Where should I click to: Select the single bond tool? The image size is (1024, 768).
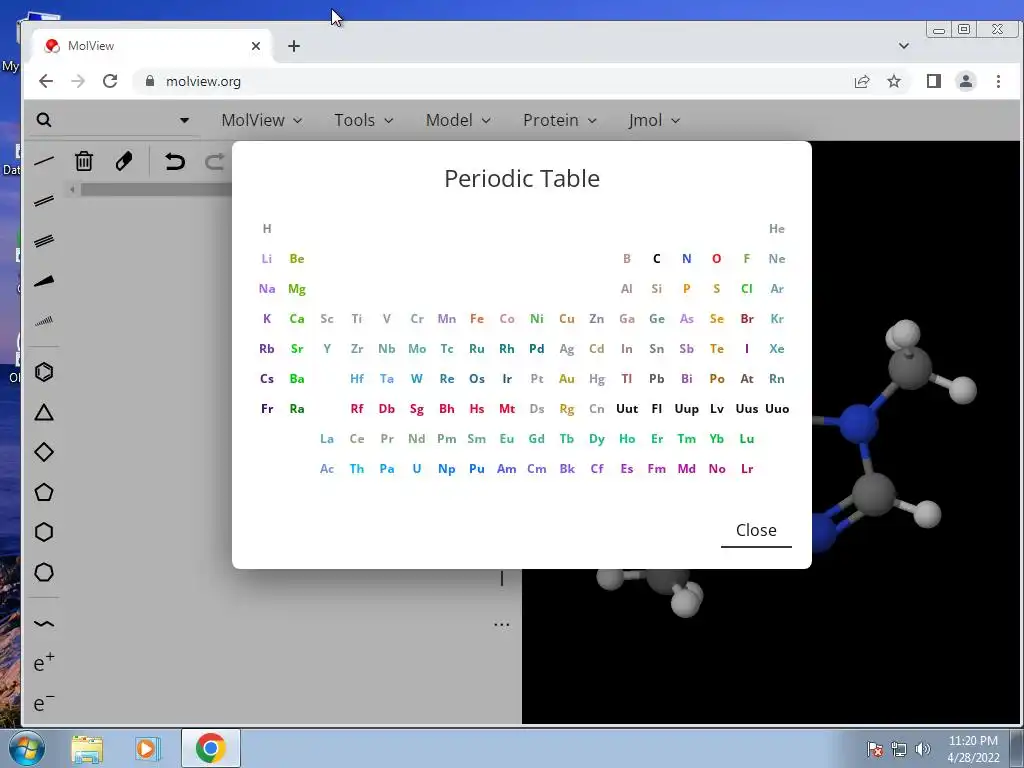pyautogui.click(x=44, y=161)
